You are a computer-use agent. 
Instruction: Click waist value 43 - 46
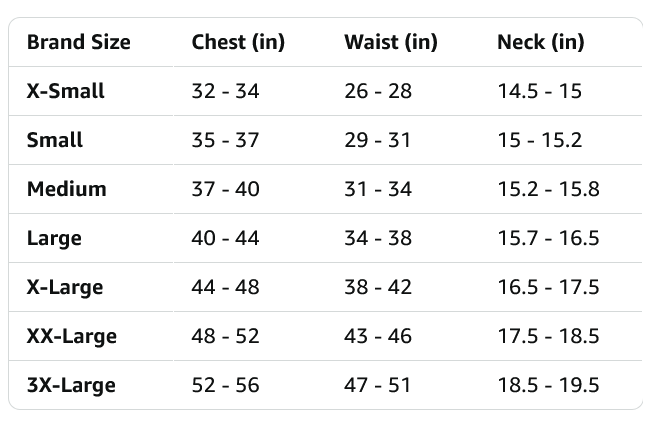[378, 336]
